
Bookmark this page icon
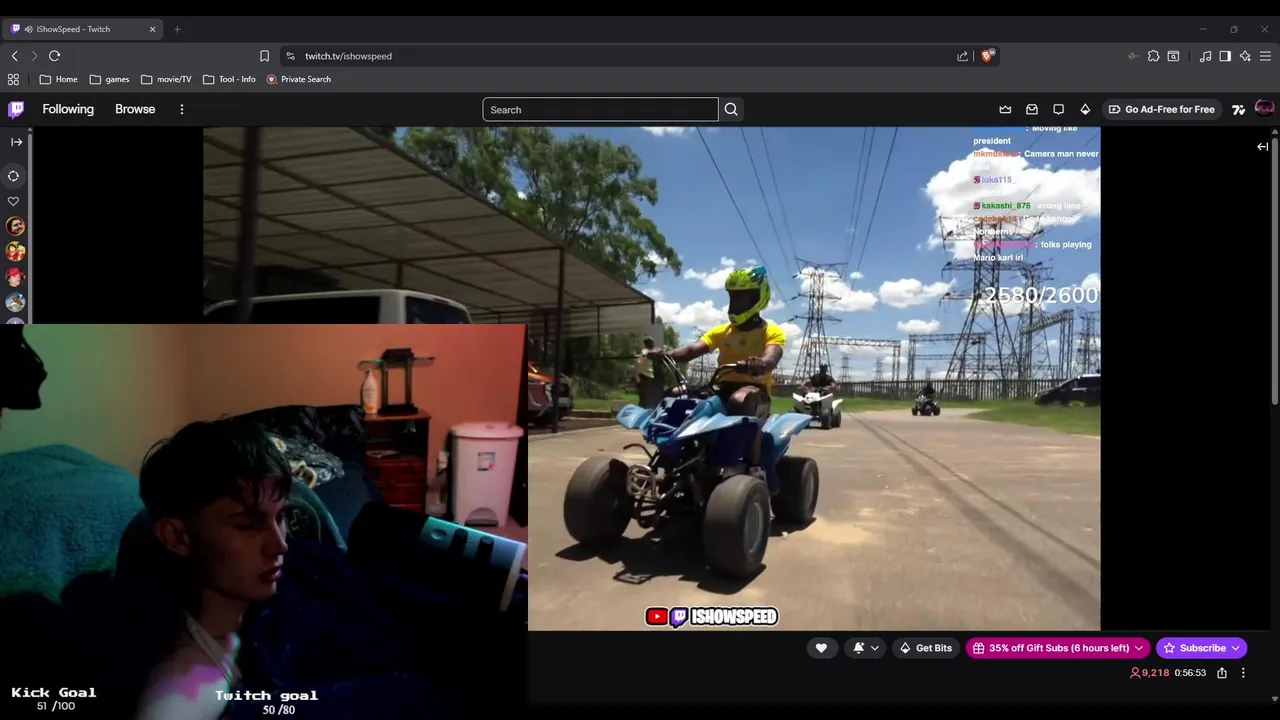264,56
